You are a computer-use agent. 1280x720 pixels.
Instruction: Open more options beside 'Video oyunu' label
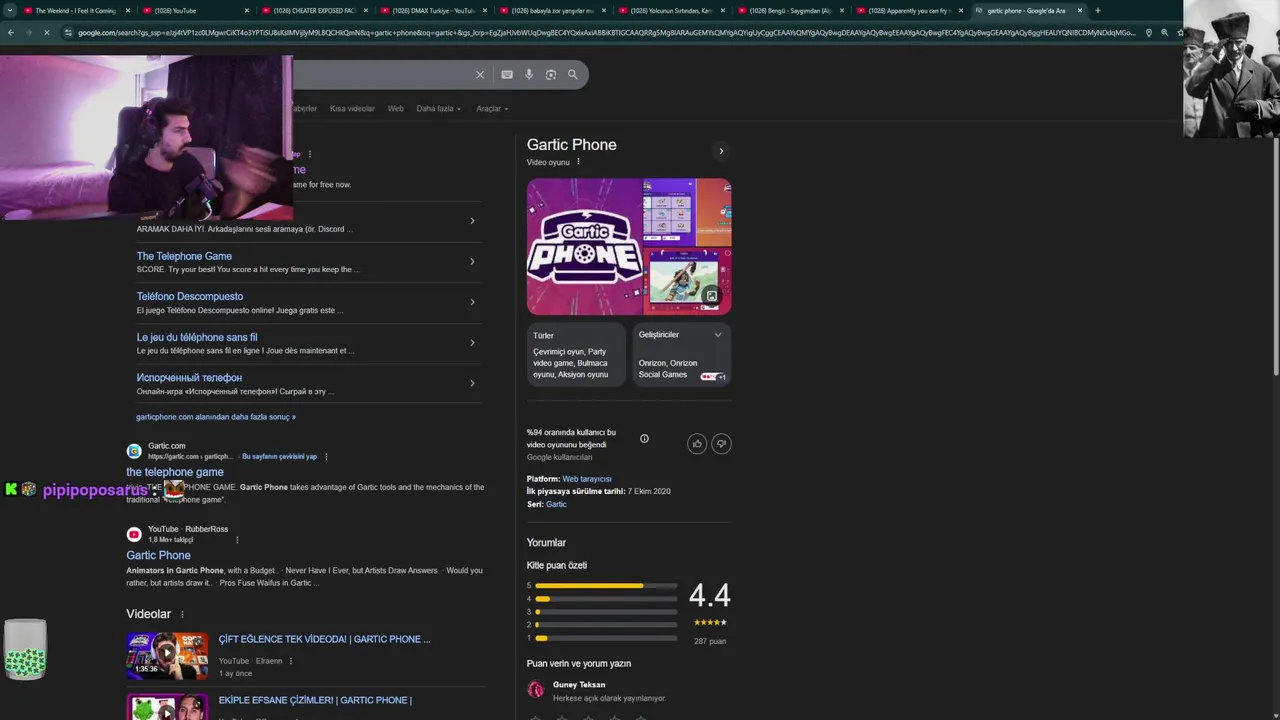coord(578,162)
